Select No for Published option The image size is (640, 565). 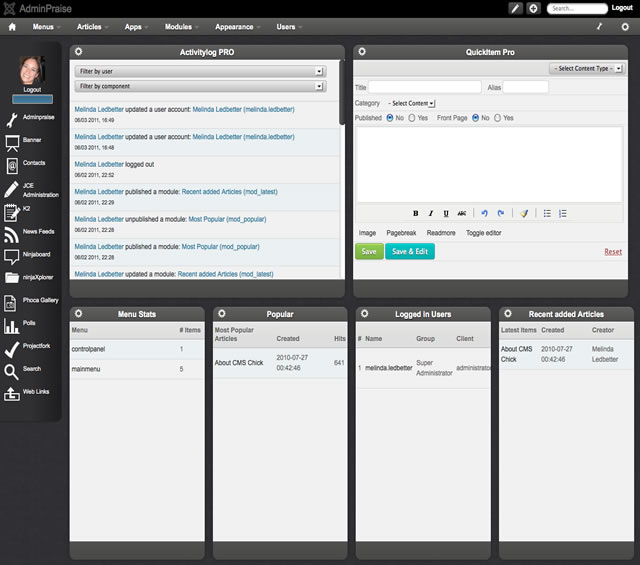click(x=389, y=117)
